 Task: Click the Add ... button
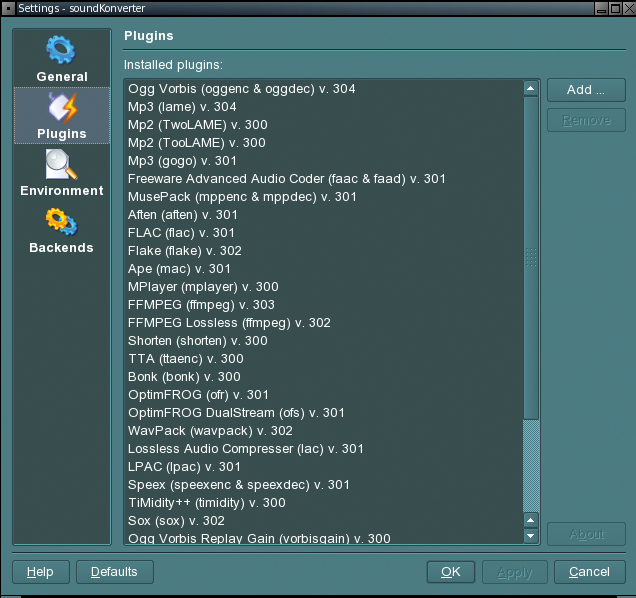tap(586, 90)
